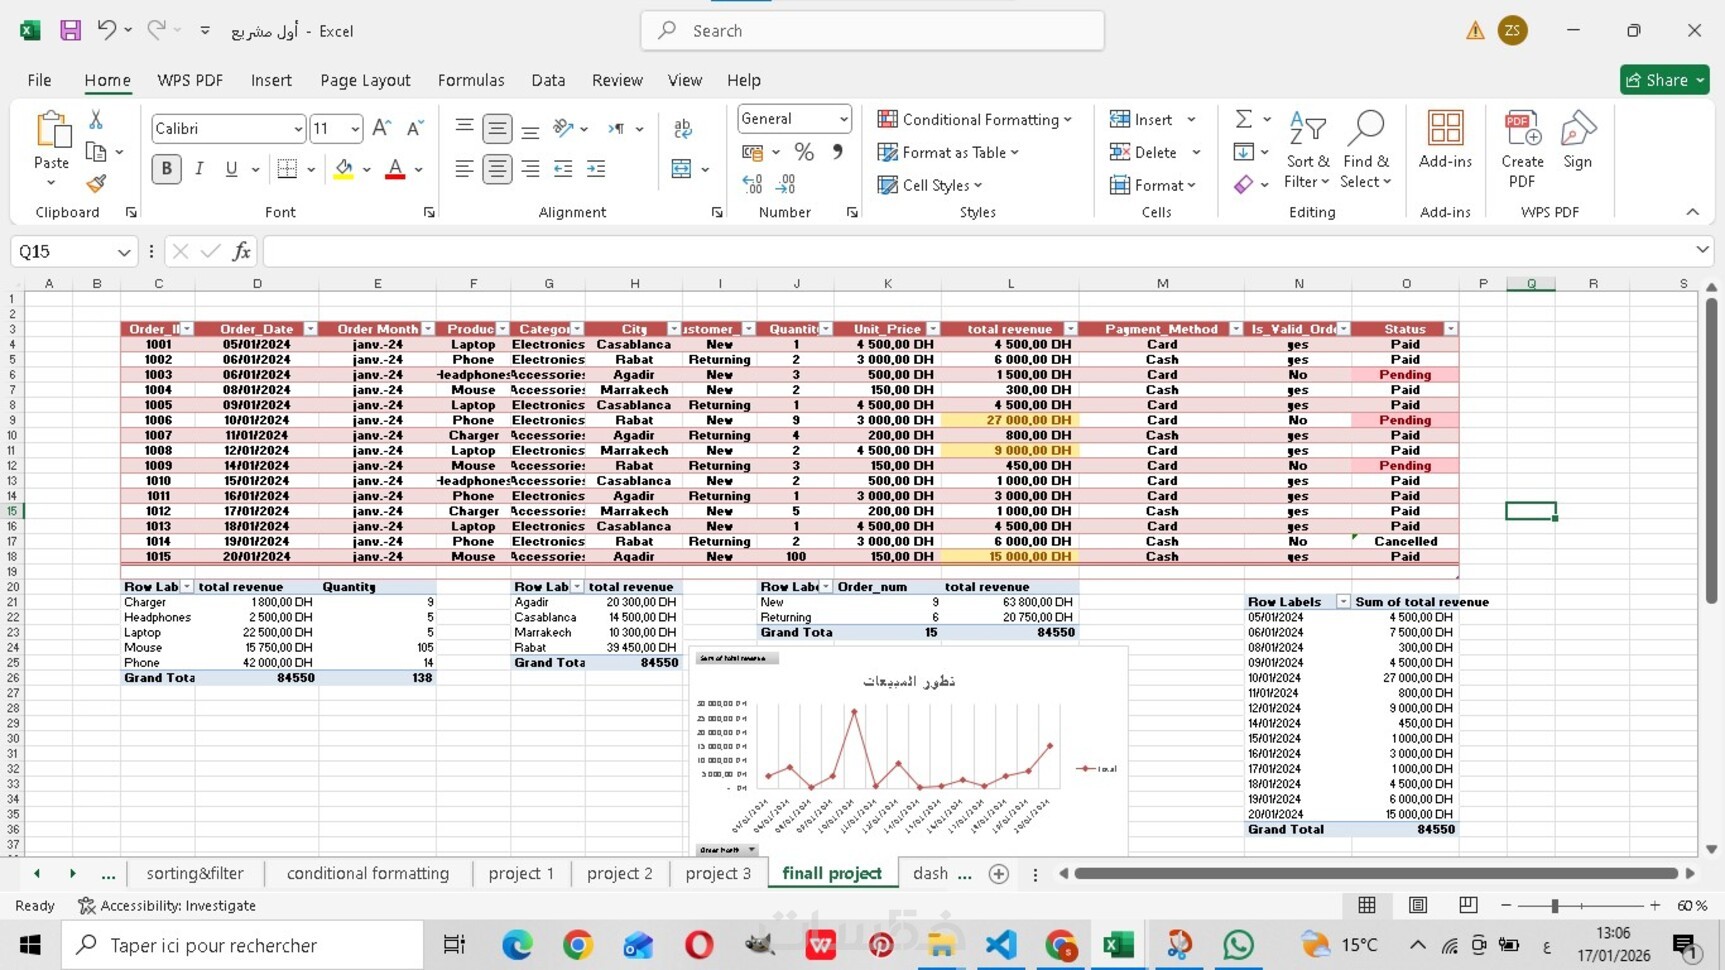Switch to conditional formatting sheet tab

(x=368, y=873)
